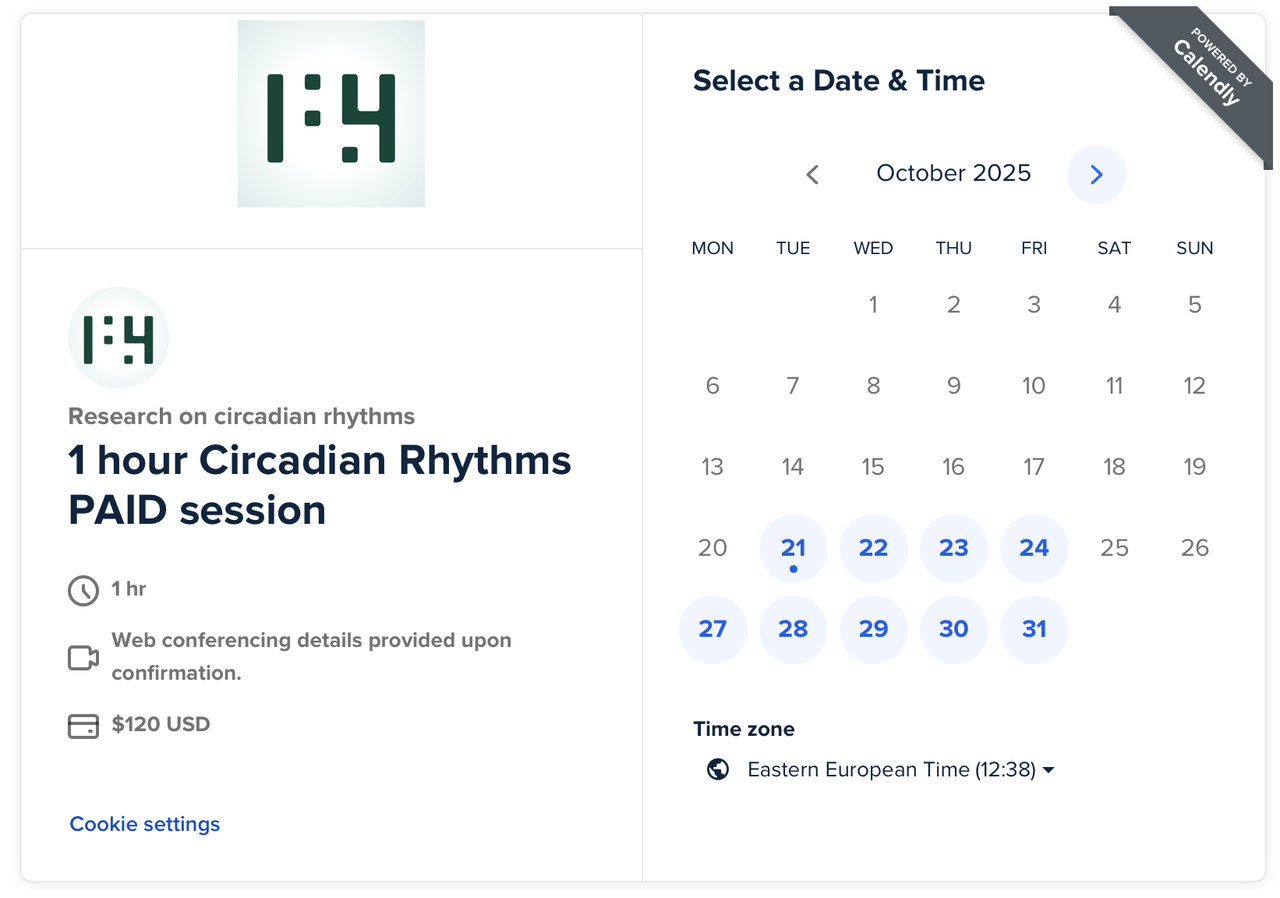Select October 22 date

[x=873, y=548]
